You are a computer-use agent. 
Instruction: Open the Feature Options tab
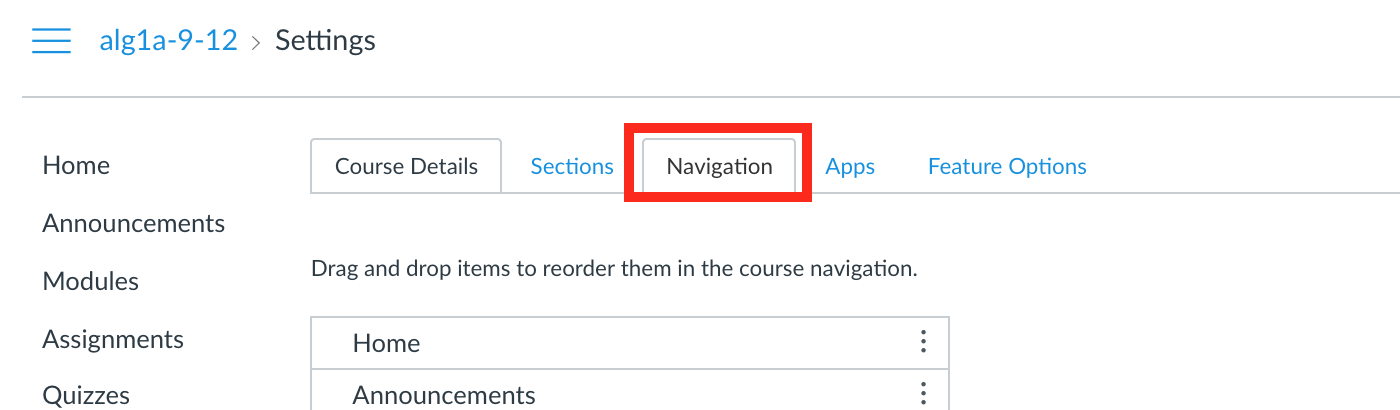(1007, 166)
